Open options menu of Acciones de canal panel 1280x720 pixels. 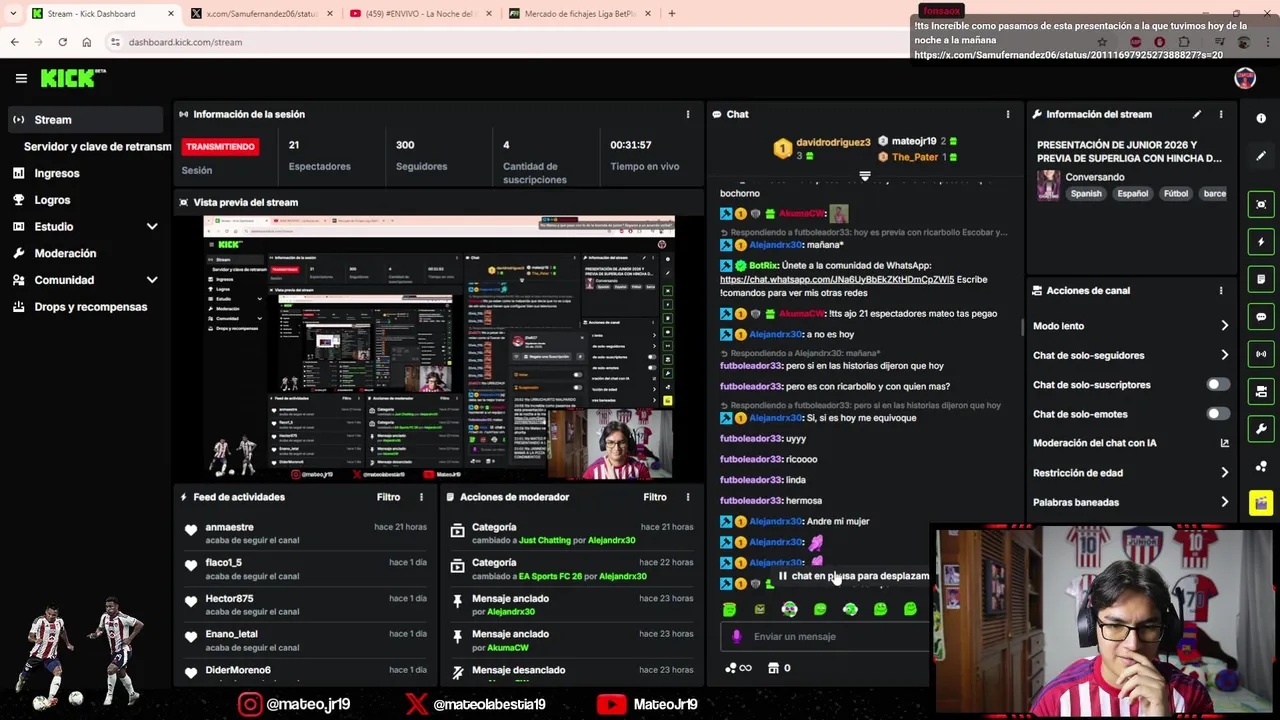(x=1221, y=290)
